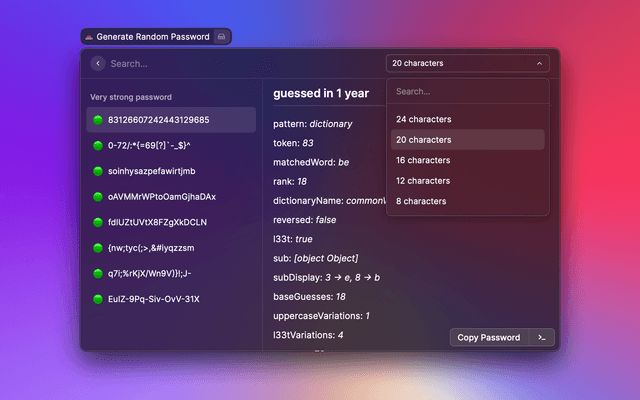This screenshot has height=400, width=640.
Task: Choose 24 characters from the list
Action: (423, 119)
